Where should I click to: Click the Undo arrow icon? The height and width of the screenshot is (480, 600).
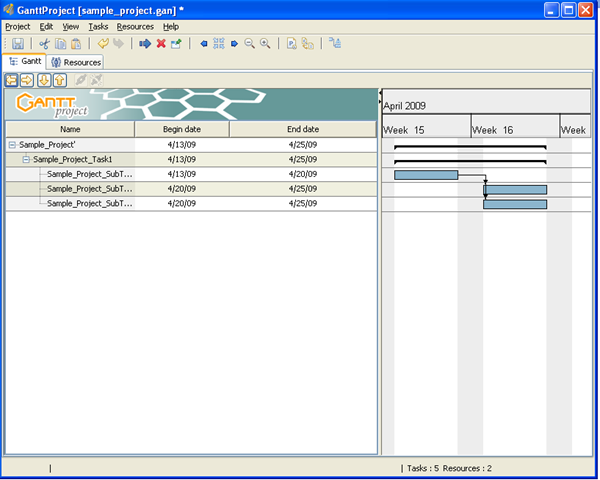pyautogui.click(x=102, y=44)
